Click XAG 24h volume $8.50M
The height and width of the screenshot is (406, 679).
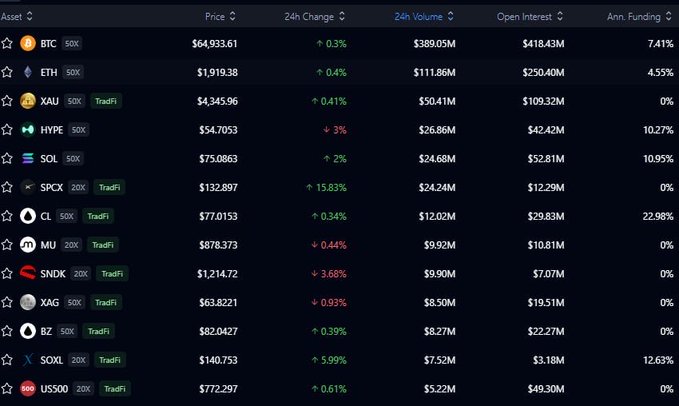click(440, 302)
